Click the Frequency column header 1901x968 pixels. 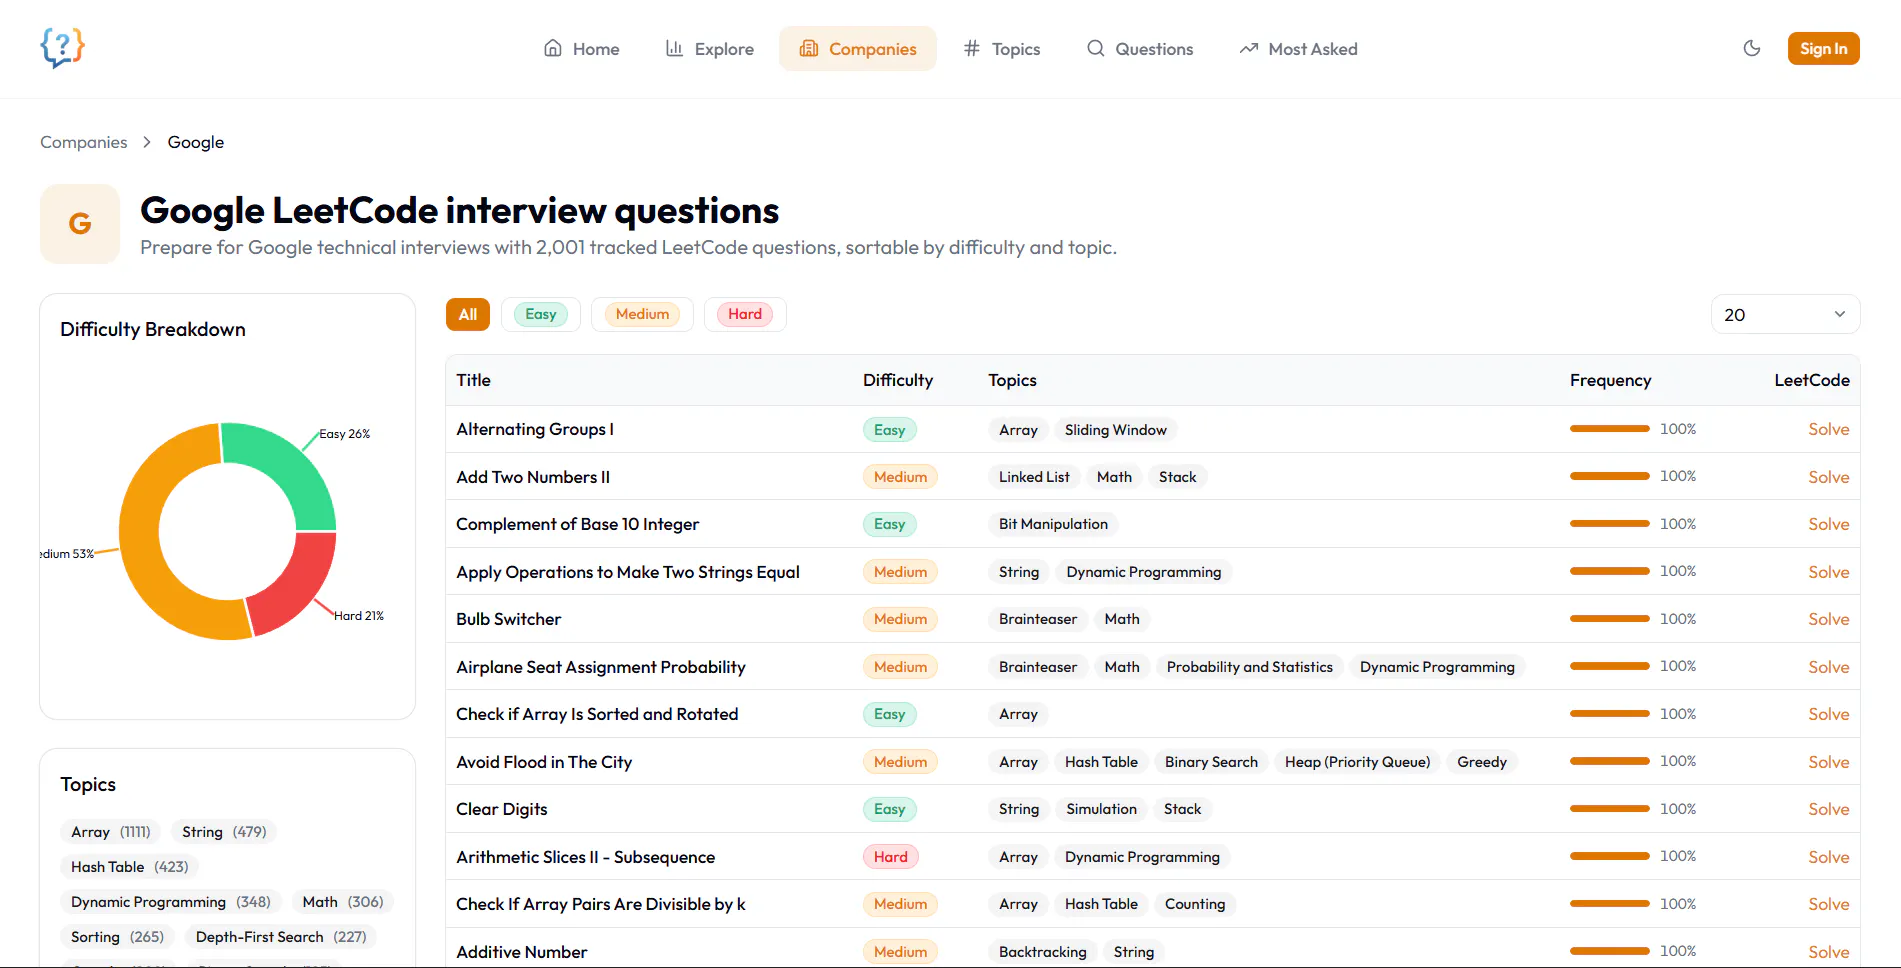[x=1610, y=380]
